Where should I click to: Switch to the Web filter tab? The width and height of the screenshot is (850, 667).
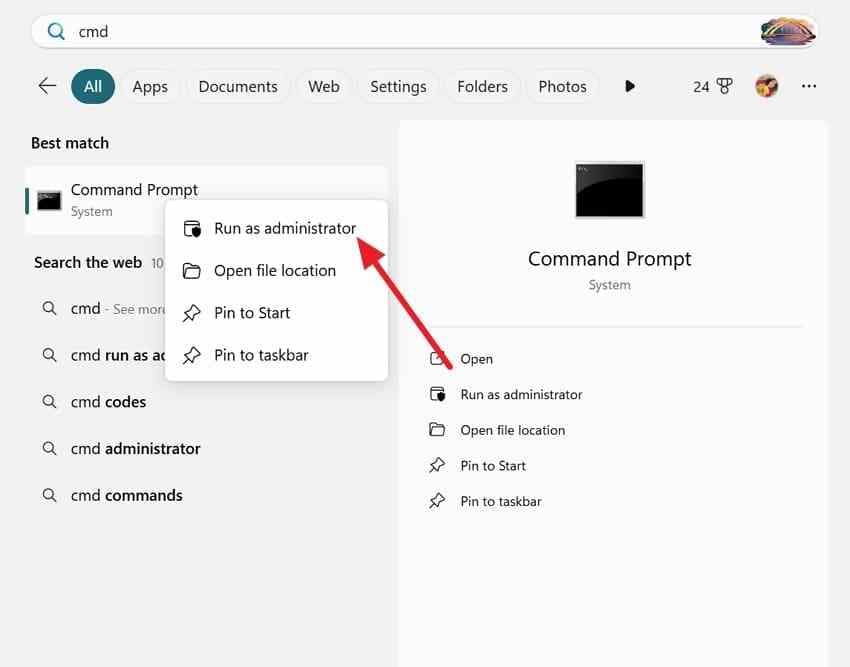324,87
